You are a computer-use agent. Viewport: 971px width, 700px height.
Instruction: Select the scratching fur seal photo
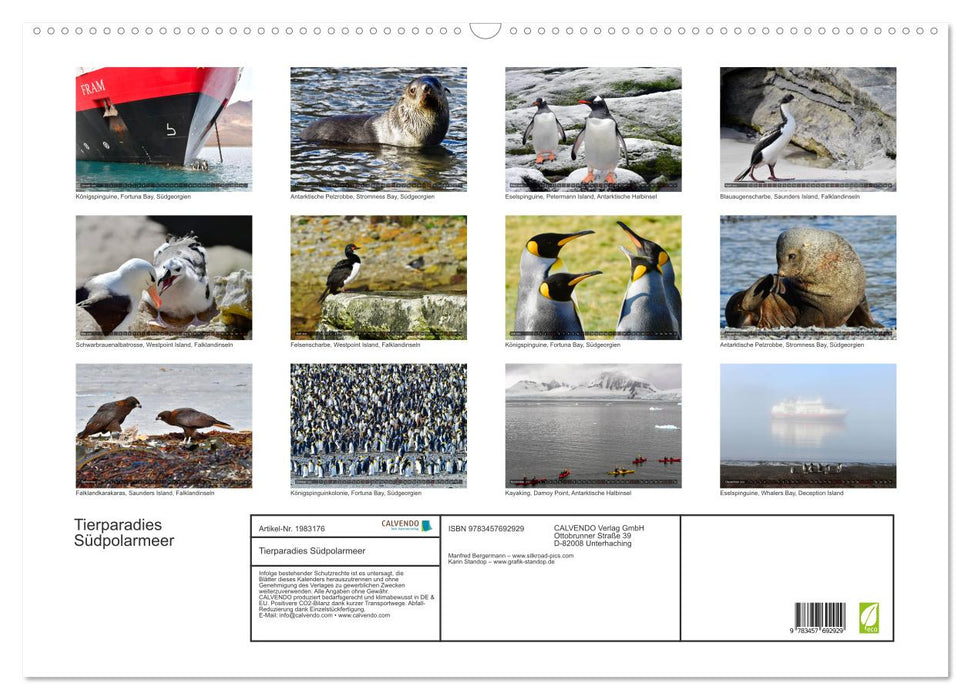click(808, 277)
